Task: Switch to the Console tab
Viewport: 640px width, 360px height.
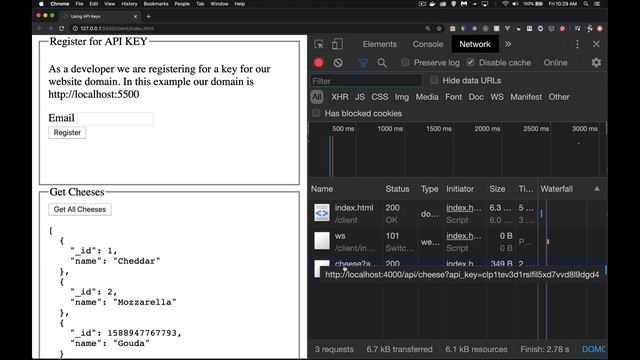Action: tap(428, 44)
